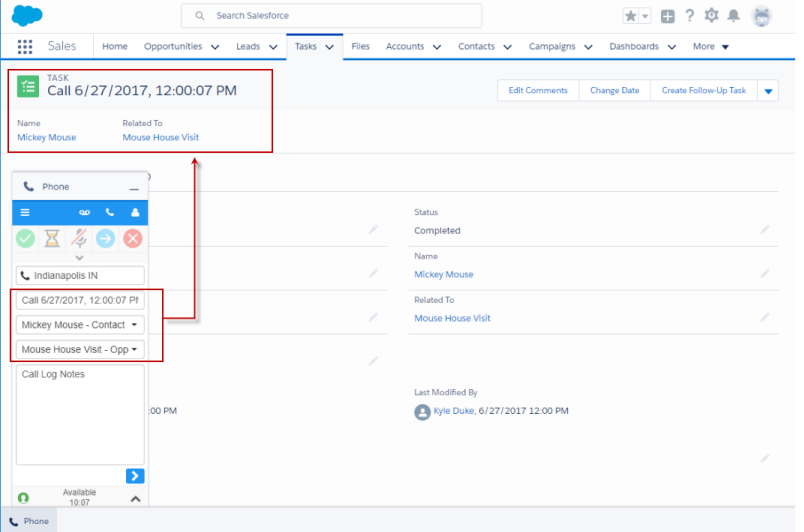Expand the availability status chevron in the phone footer
This screenshot has width=804, height=532.
(x=136, y=498)
